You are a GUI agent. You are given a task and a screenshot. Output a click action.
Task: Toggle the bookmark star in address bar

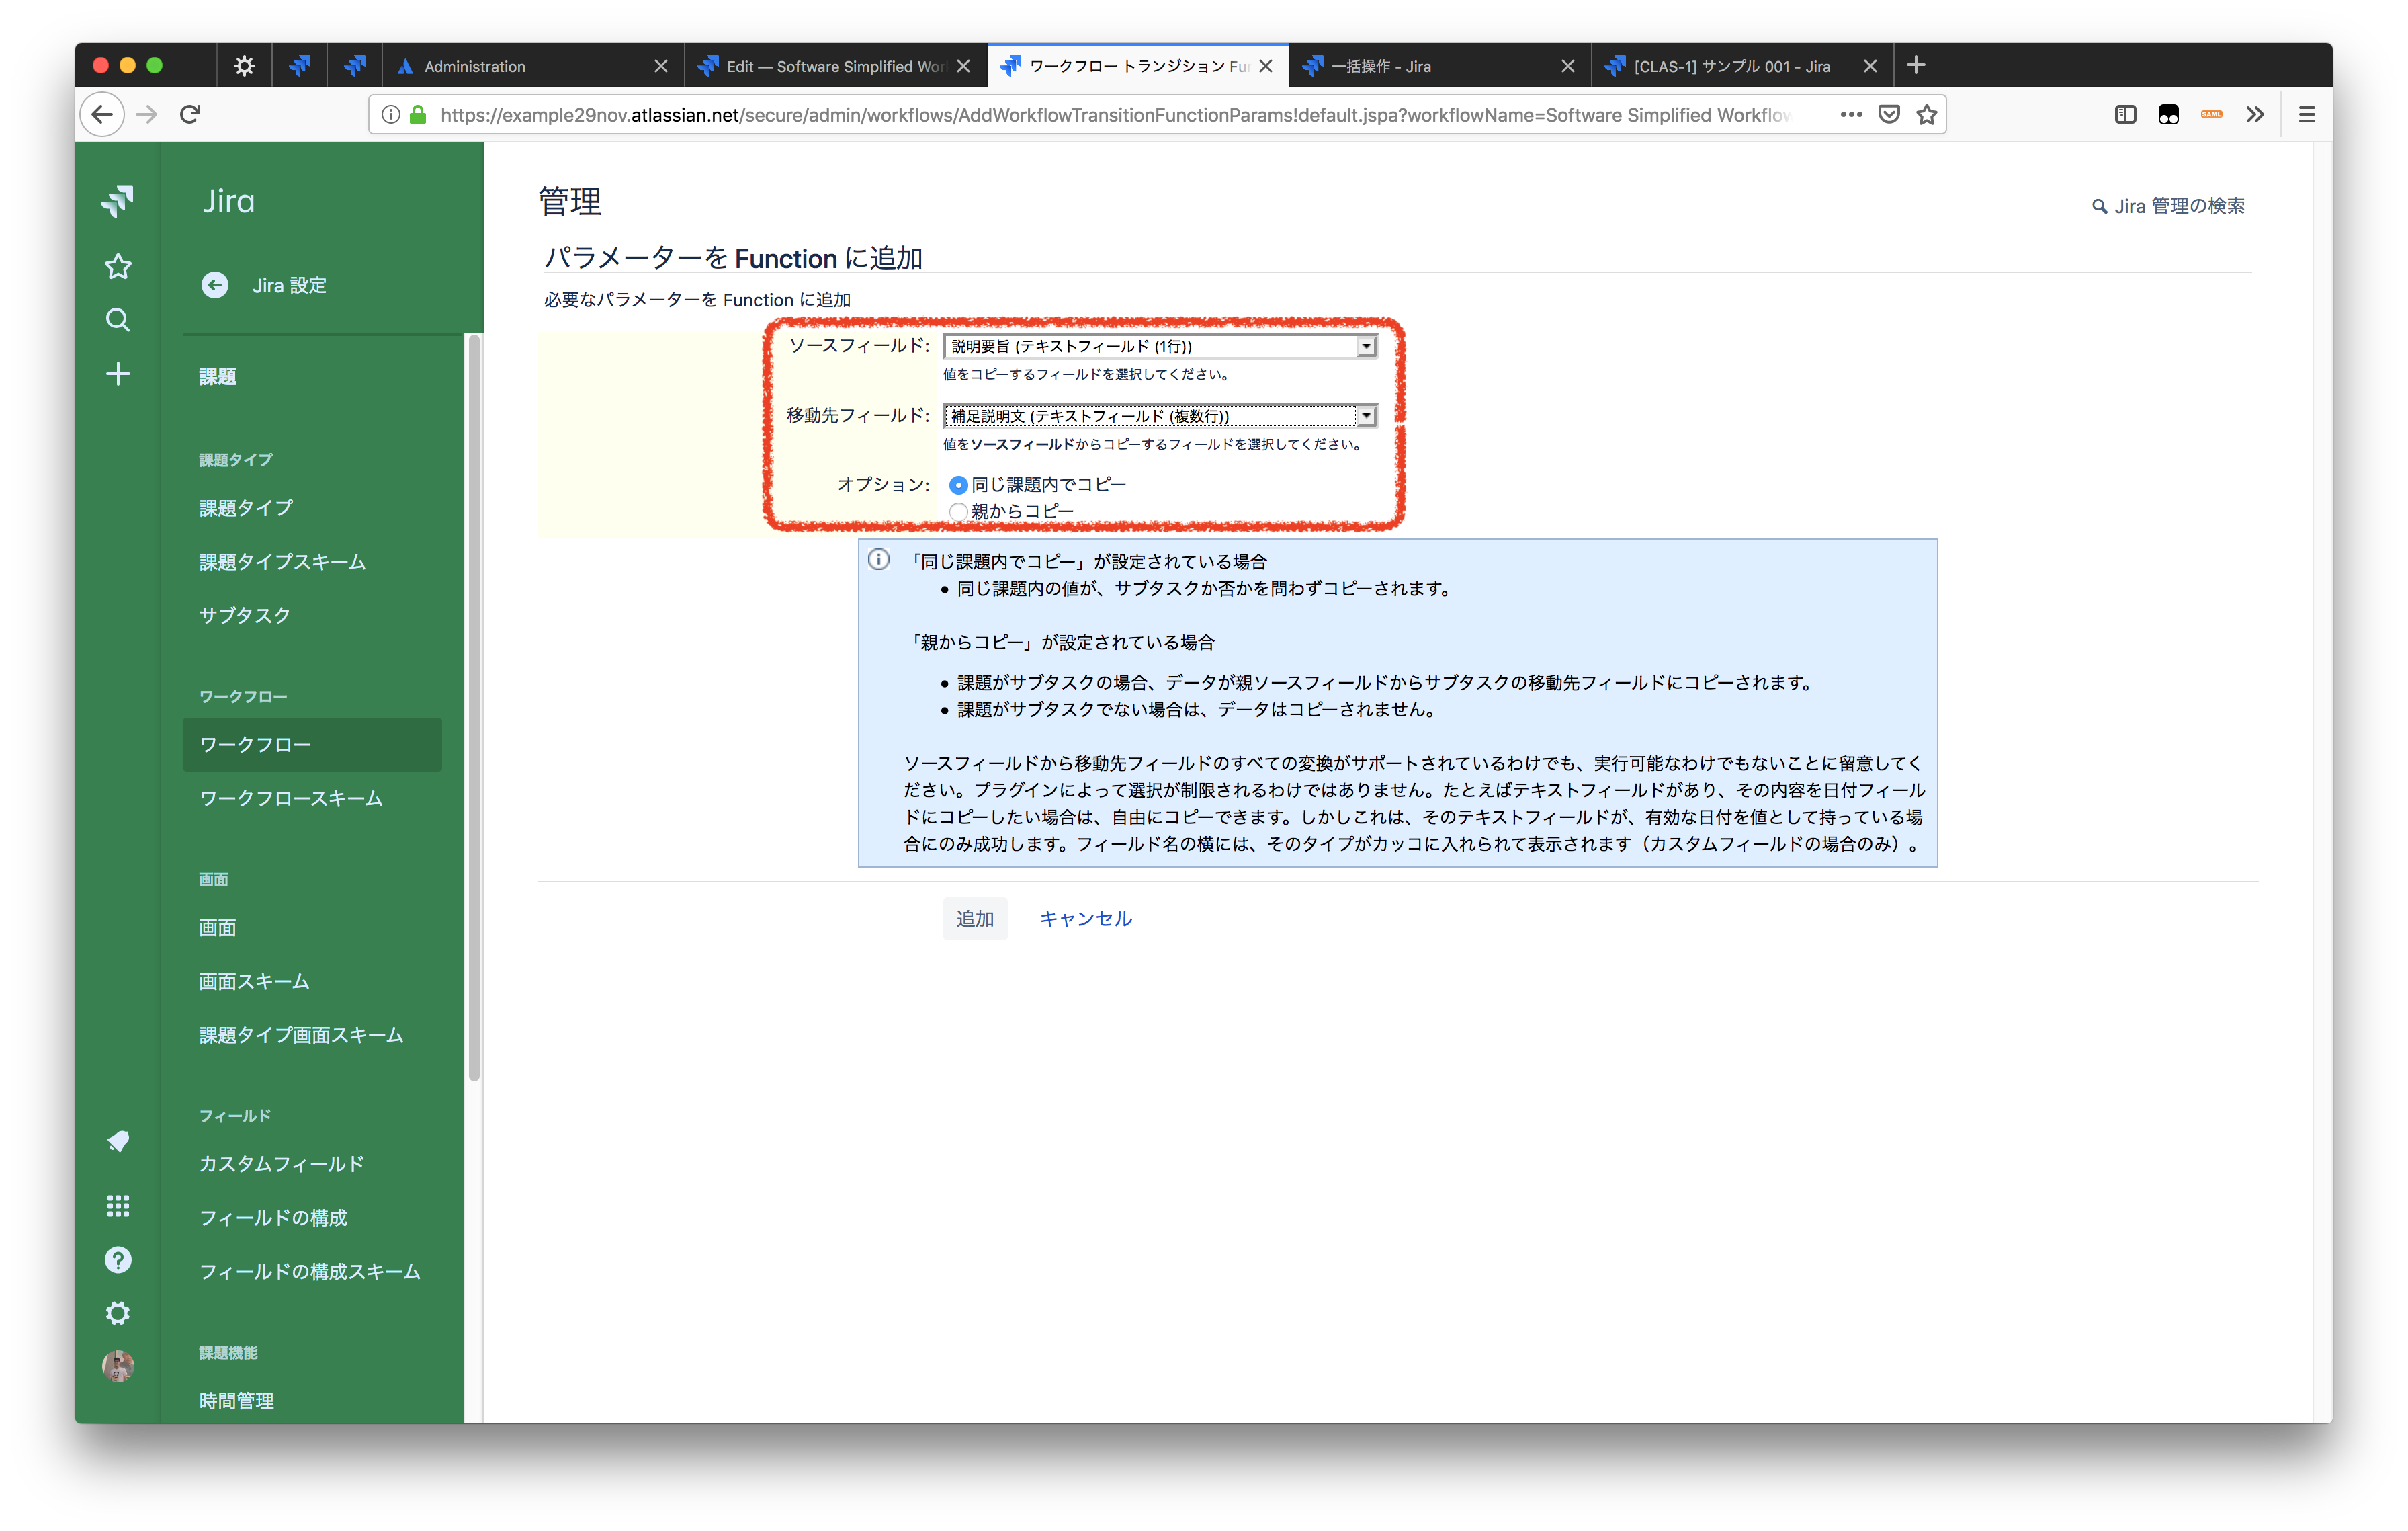1926,114
